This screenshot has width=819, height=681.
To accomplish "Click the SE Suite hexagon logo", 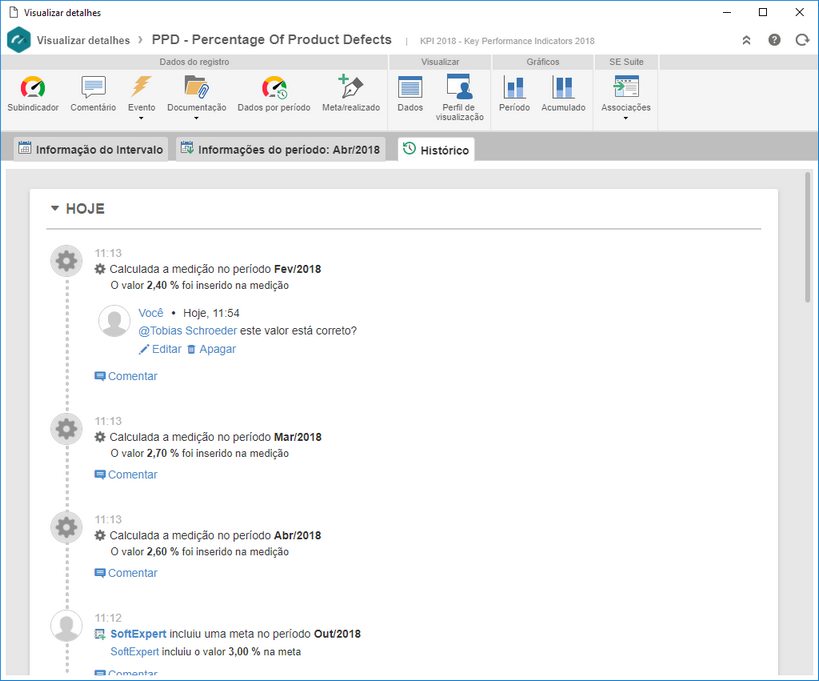I will pyautogui.click(x=19, y=40).
